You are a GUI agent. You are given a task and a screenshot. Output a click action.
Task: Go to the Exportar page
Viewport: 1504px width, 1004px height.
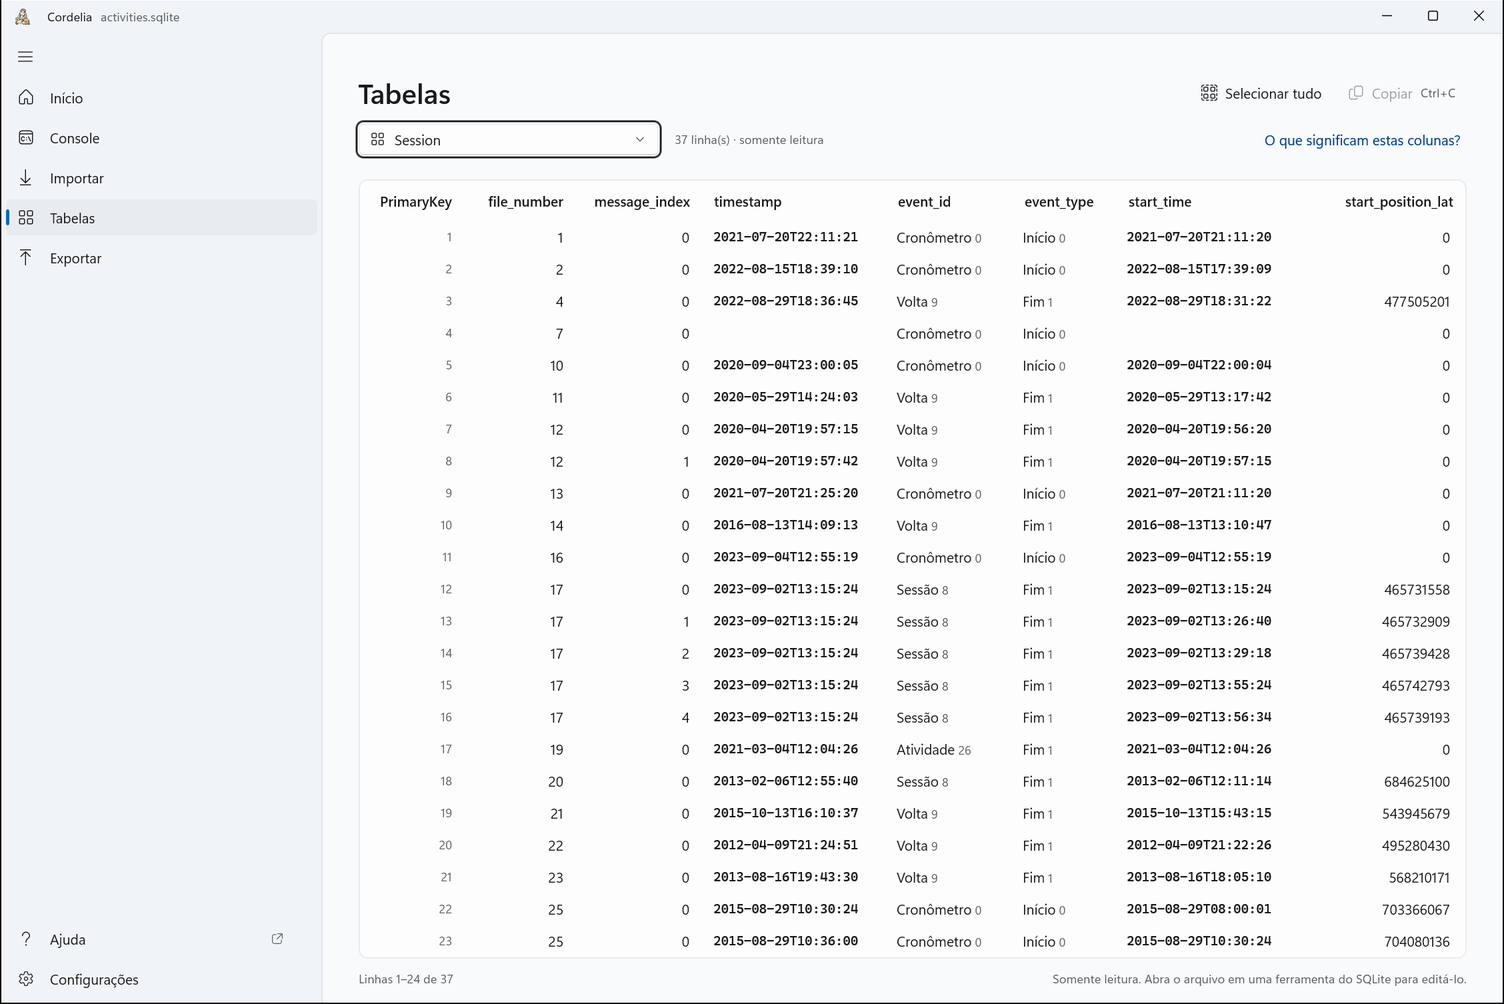pos(162,258)
